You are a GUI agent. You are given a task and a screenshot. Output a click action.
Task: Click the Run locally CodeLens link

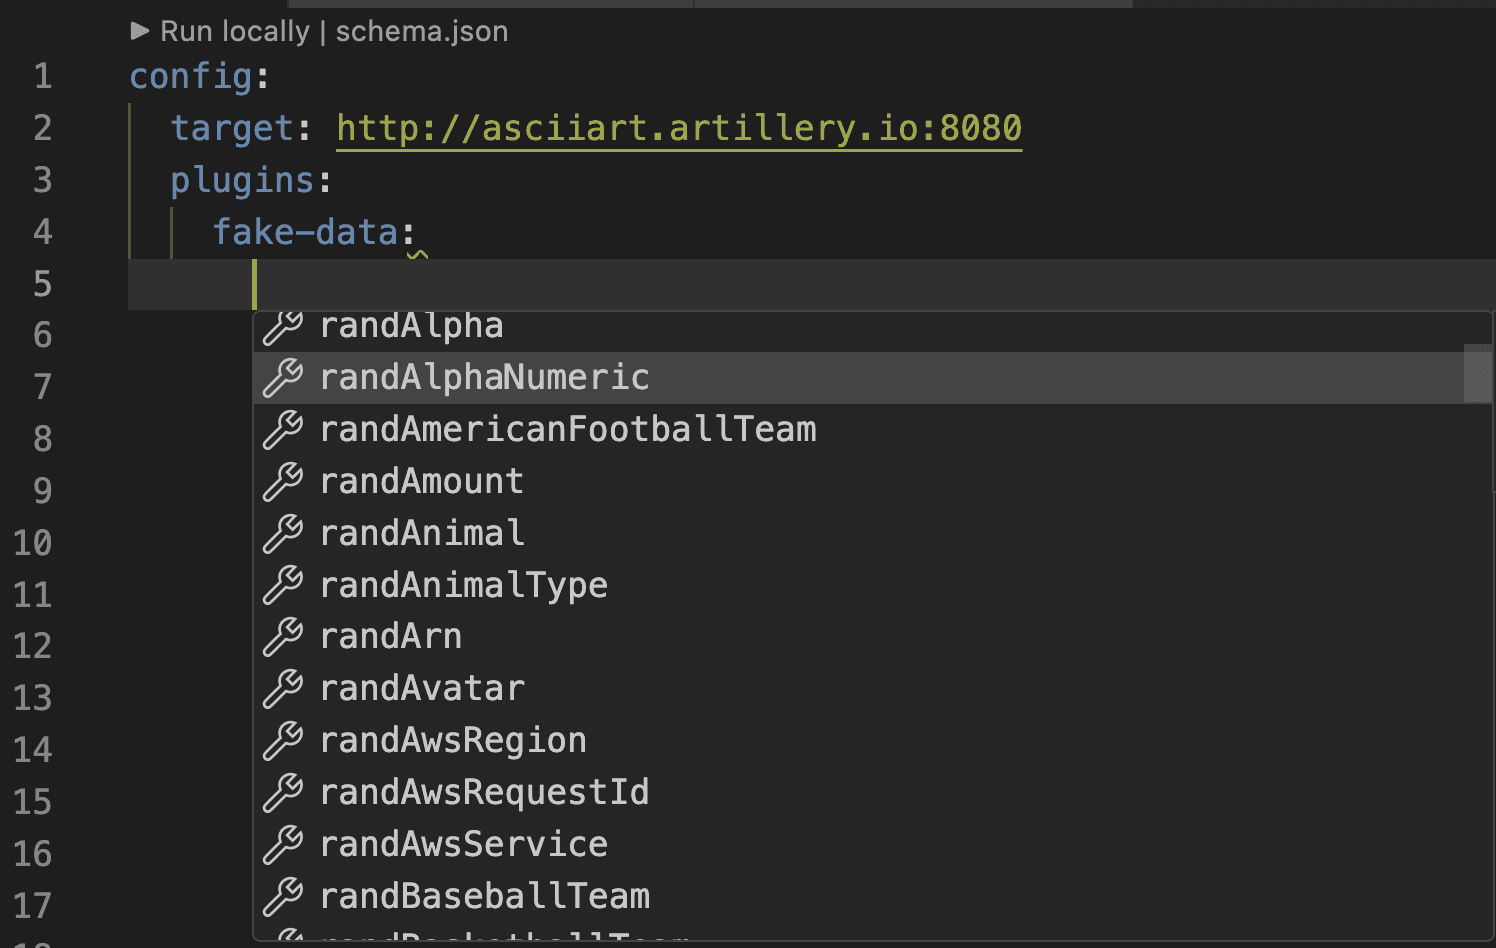pyautogui.click(x=234, y=30)
